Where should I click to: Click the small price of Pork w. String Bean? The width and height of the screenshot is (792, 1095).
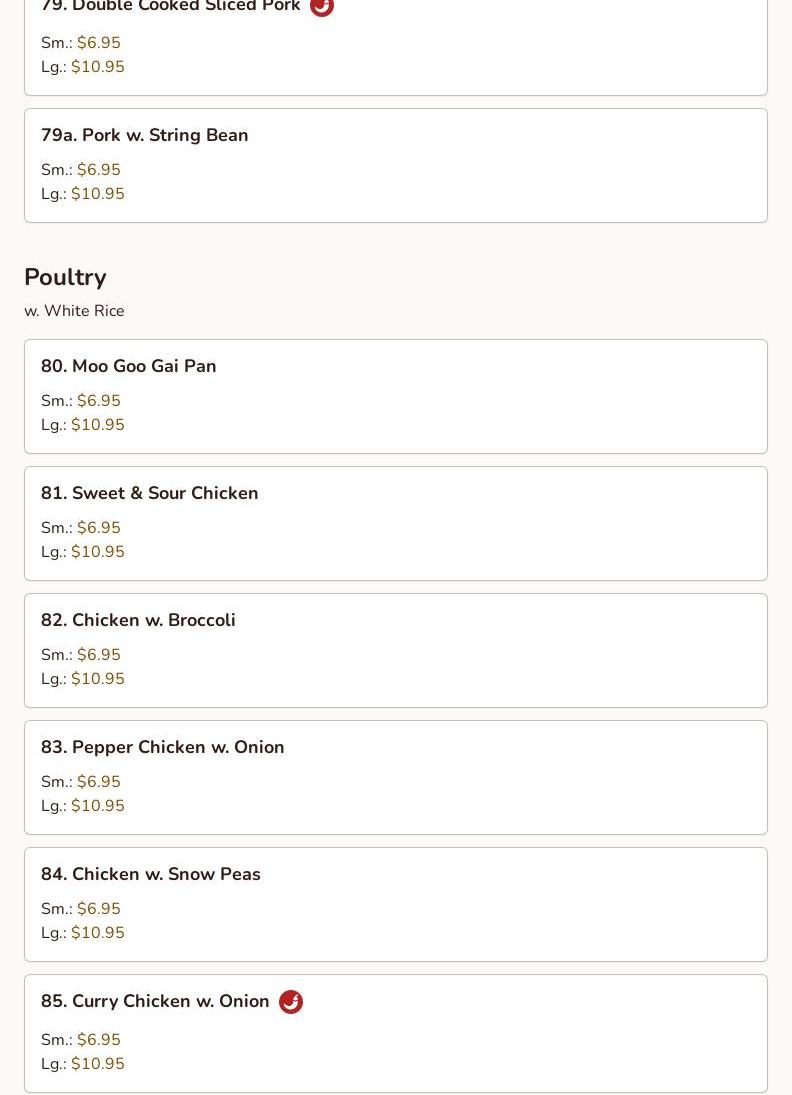click(x=98, y=170)
